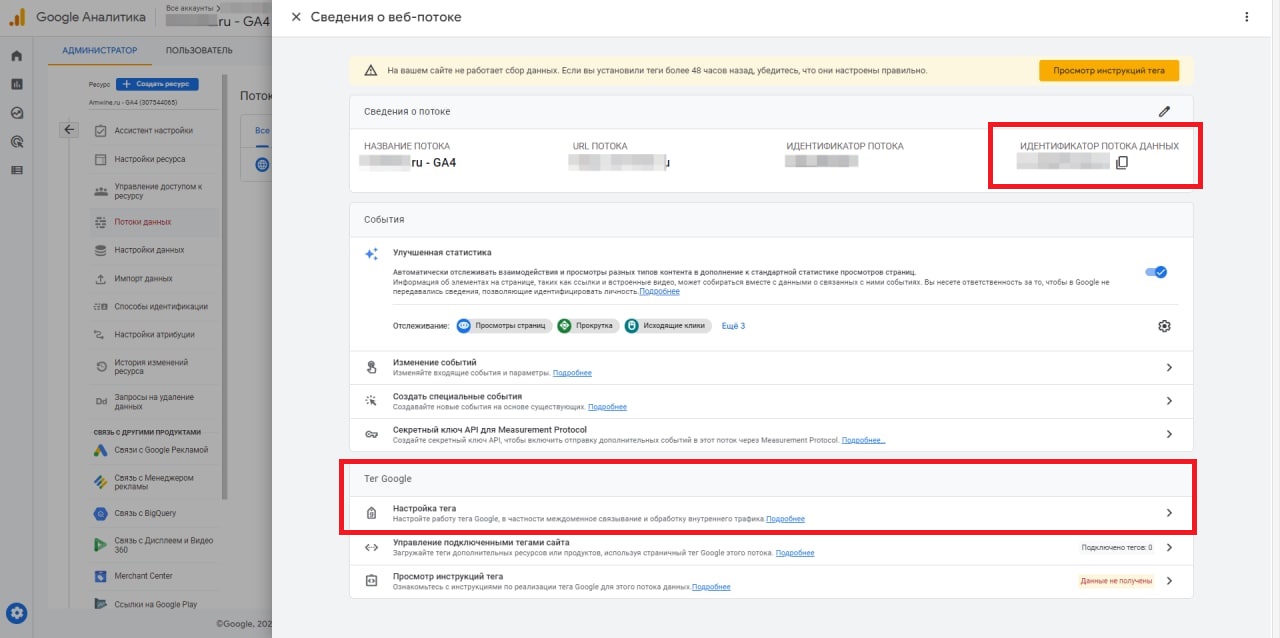Click the URL ПОТОКА label
The width and height of the screenshot is (1280, 638).
click(600, 146)
